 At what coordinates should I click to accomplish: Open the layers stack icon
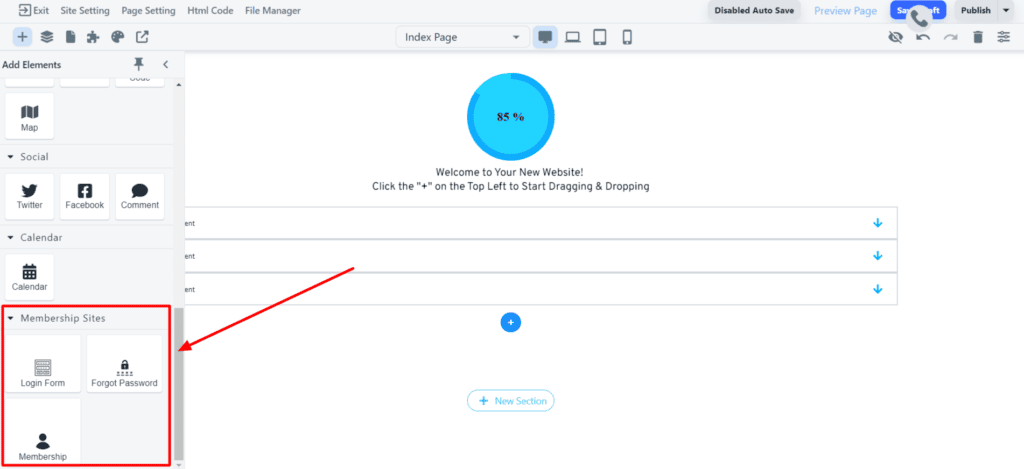pyautogui.click(x=47, y=37)
